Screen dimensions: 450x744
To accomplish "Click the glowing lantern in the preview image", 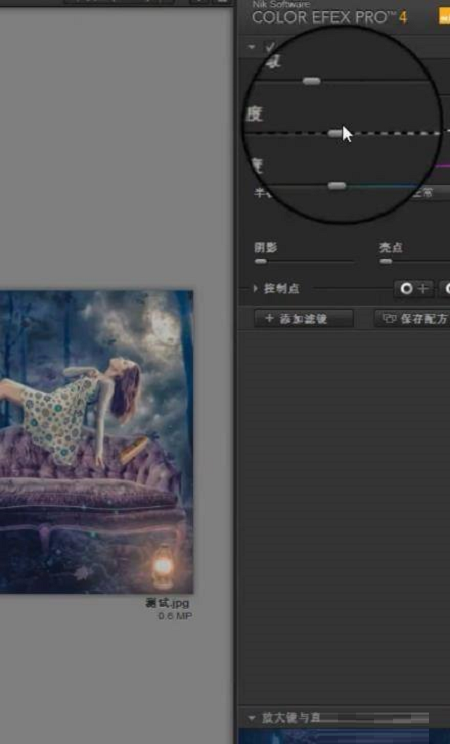I will (x=162, y=567).
